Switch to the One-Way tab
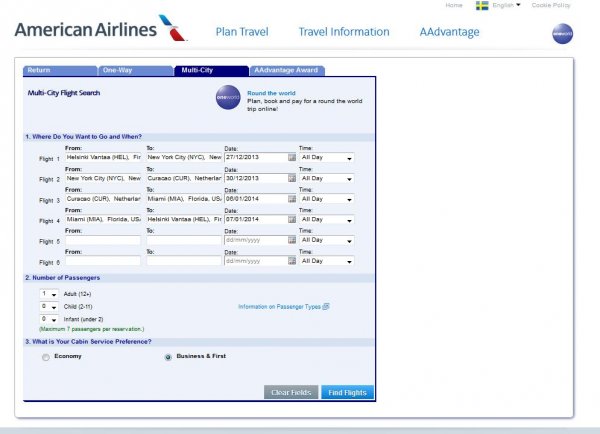This screenshot has width=600, height=434. click(123, 71)
